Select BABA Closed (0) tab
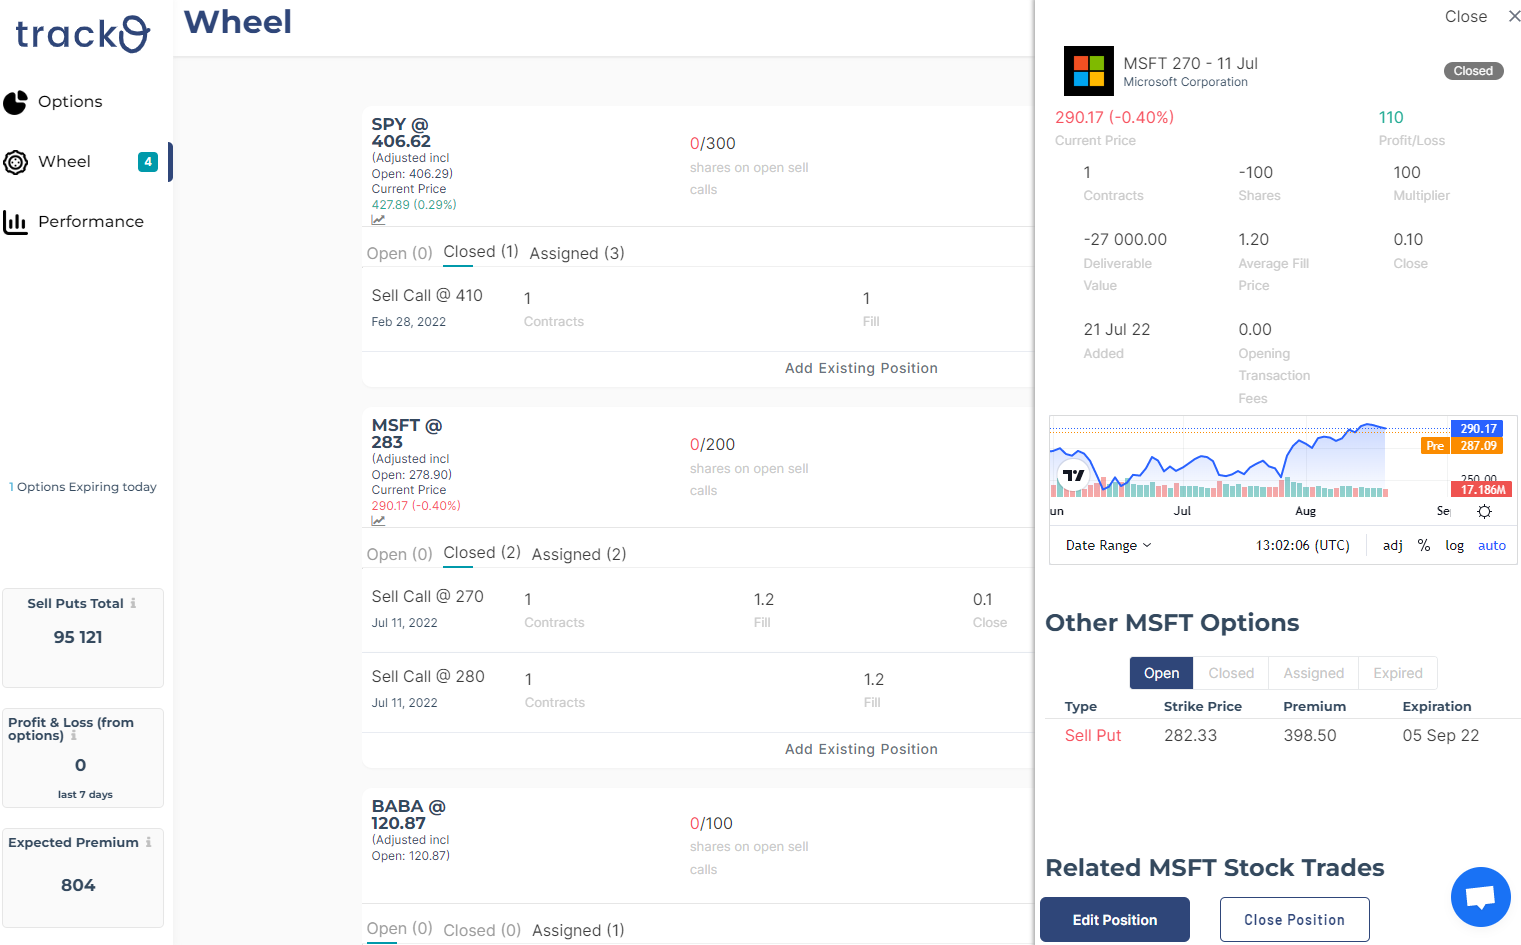Viewport: 1521px width, 945px height. pos(481,930)
